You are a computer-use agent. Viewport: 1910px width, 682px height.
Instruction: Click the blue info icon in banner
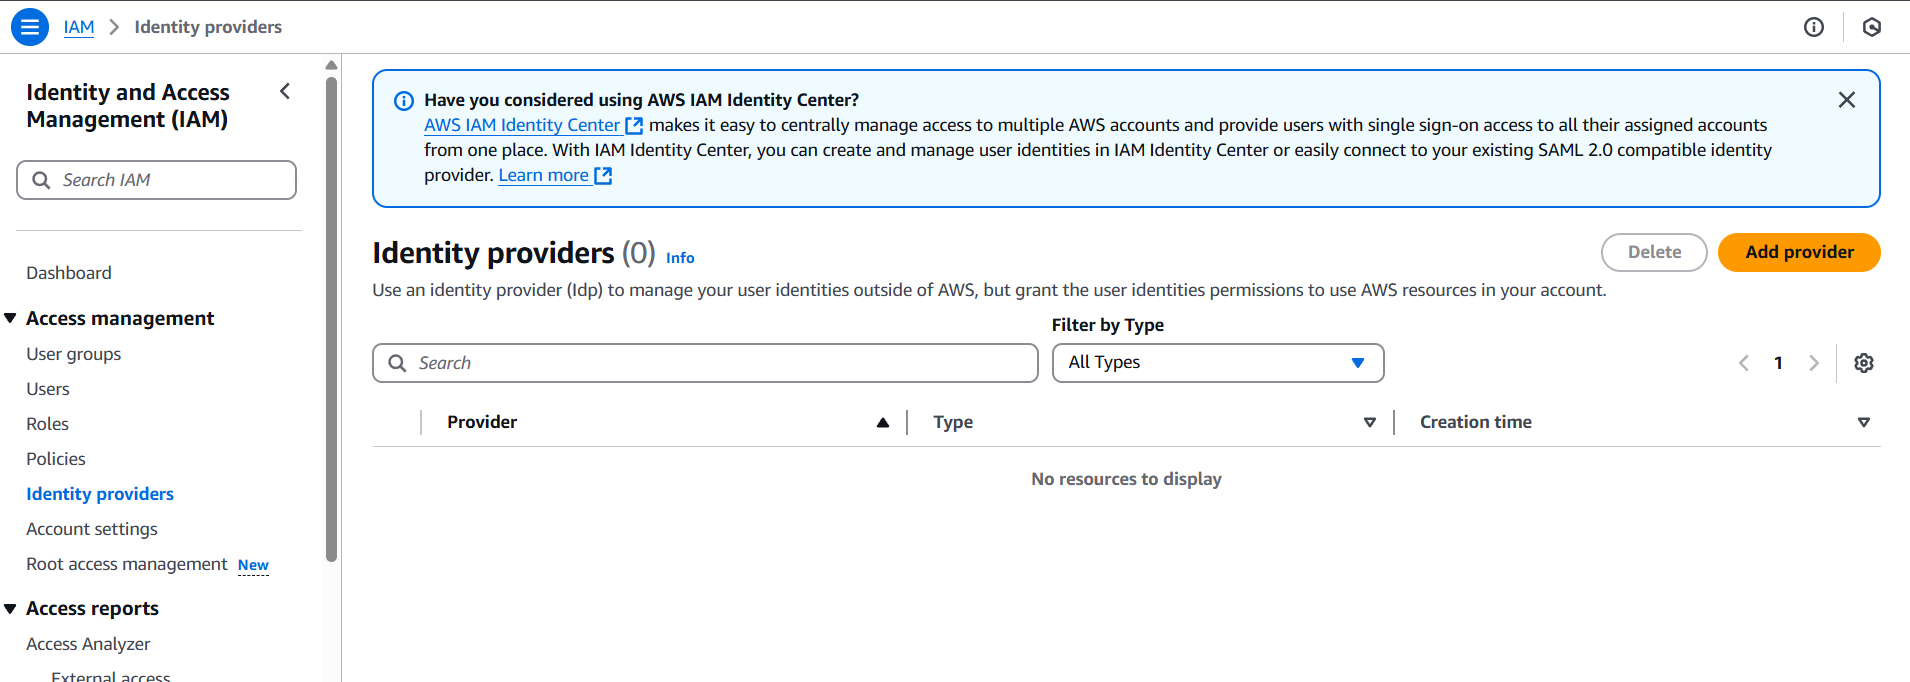coord(404,101)
